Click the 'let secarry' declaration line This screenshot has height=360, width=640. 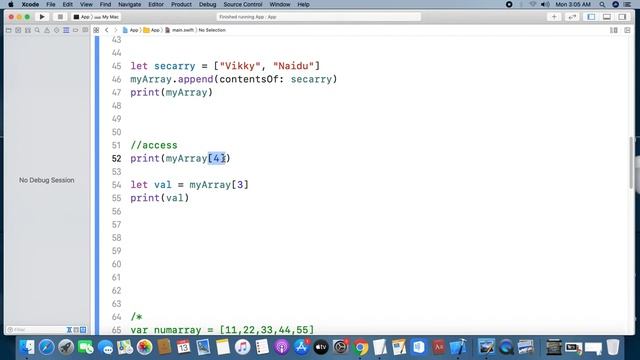[x=225, y=66]
